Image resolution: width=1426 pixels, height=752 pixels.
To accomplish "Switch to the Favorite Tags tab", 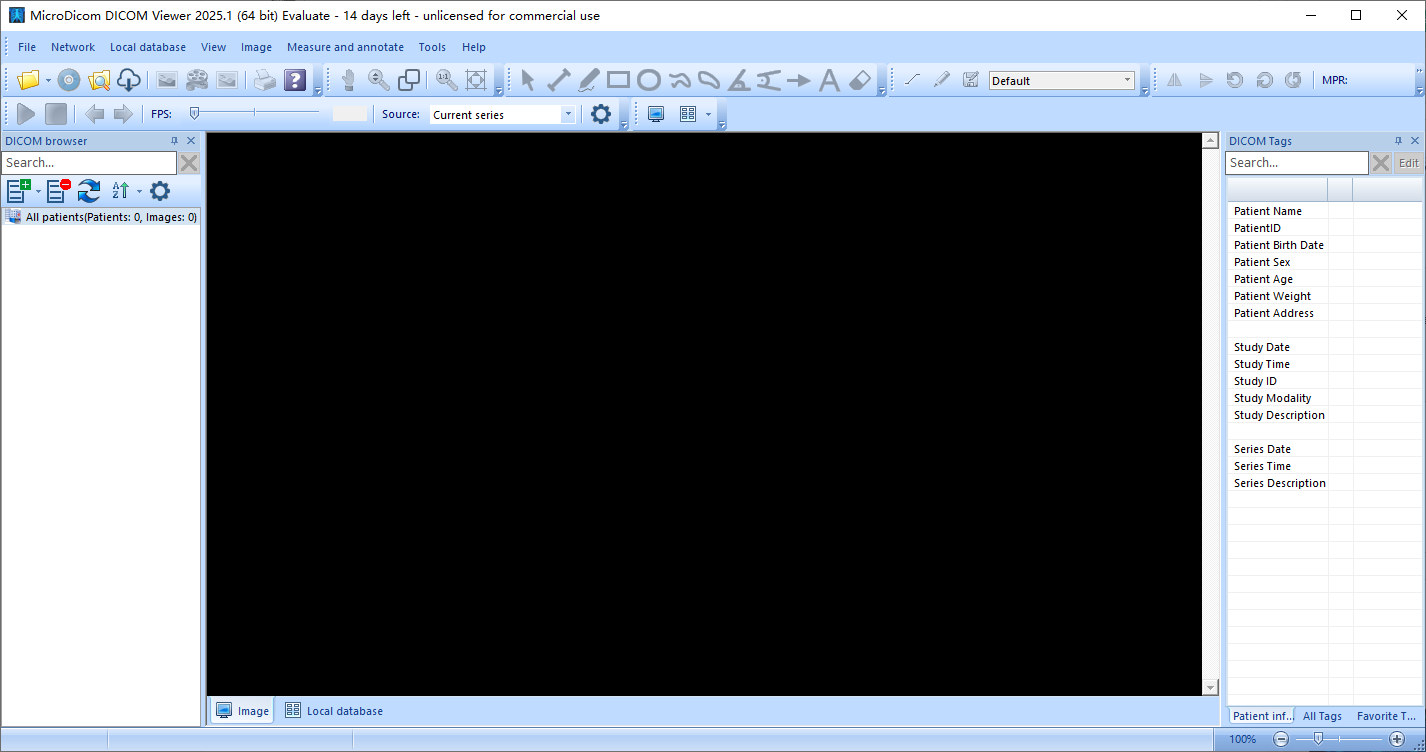I will click(1386, 716).
